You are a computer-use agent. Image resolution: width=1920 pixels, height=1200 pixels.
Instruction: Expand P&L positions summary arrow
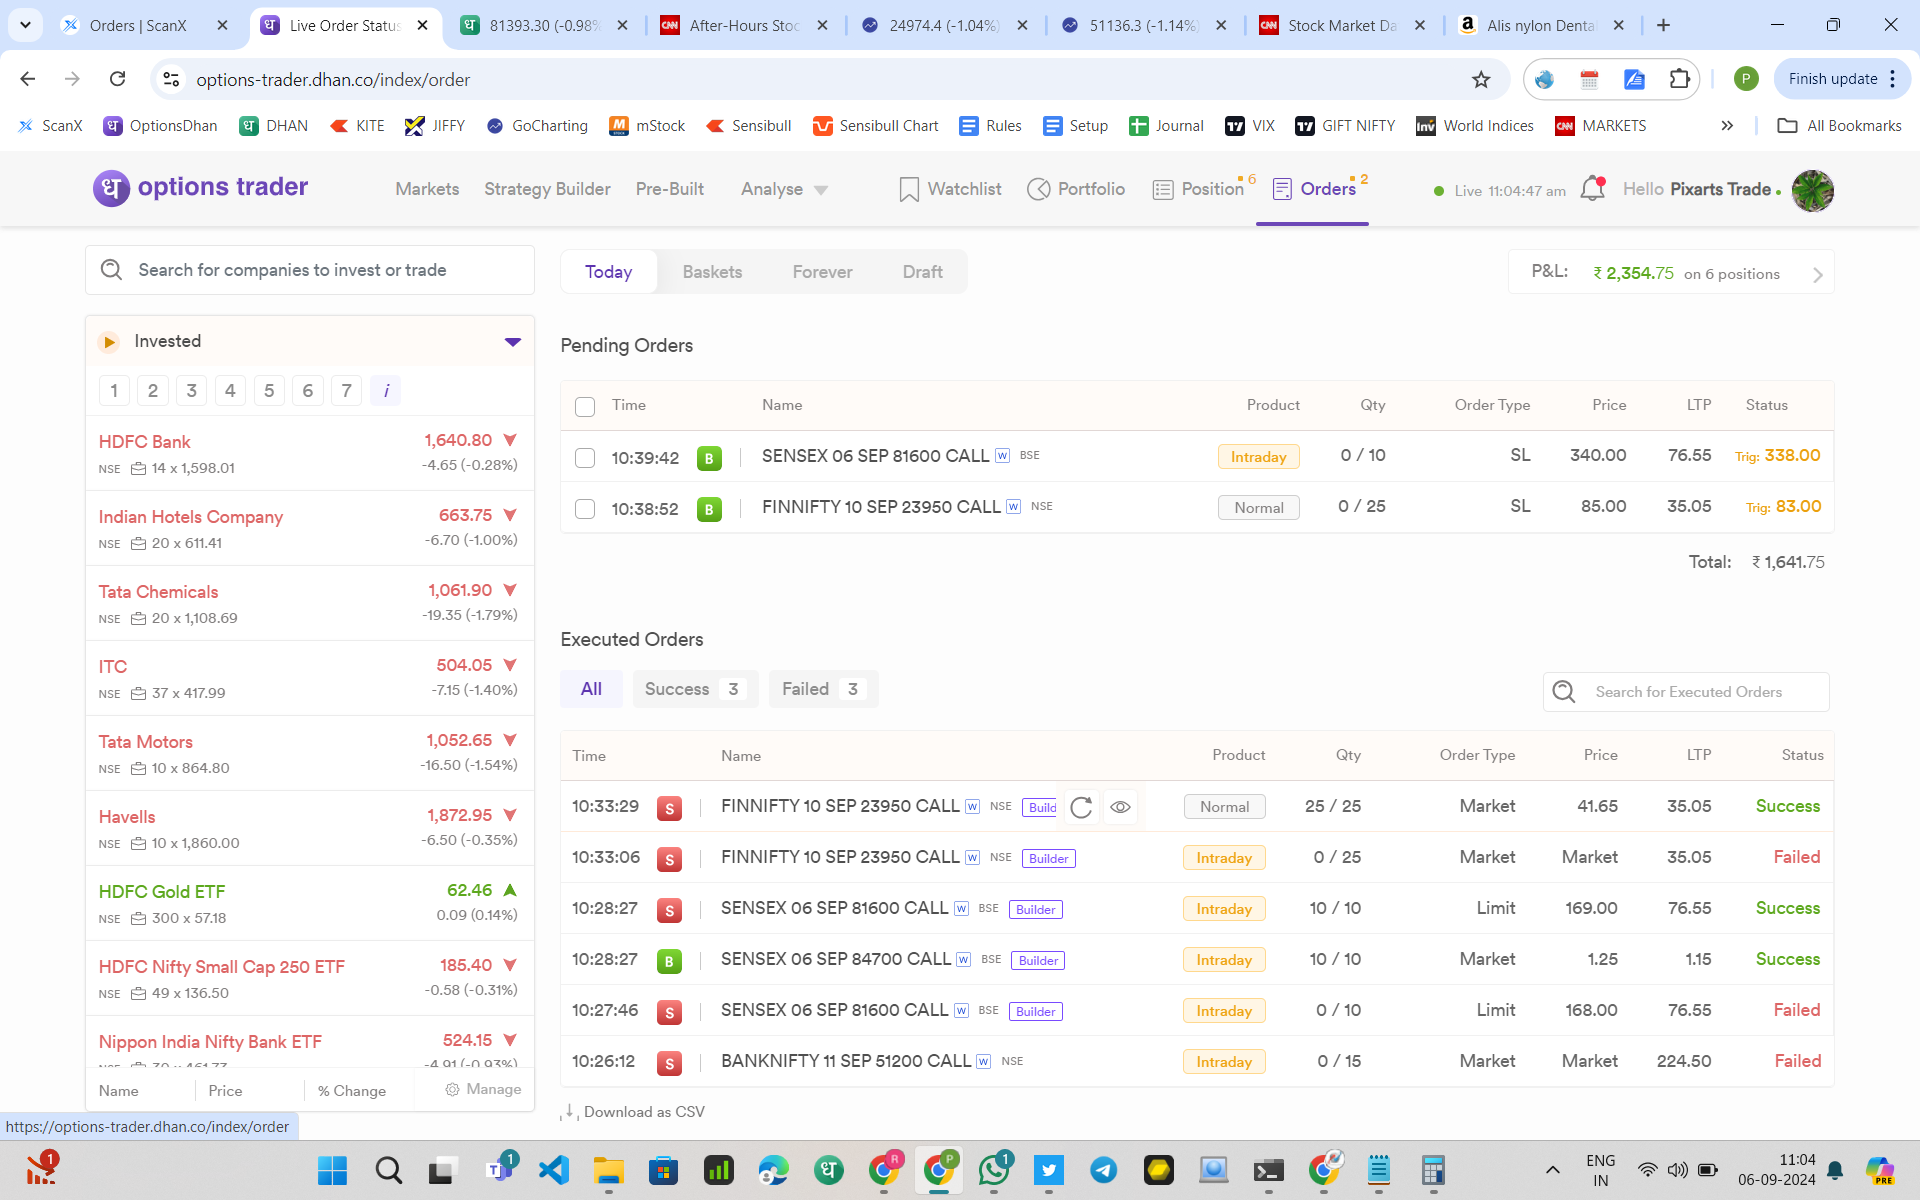tap(1818, 275)
